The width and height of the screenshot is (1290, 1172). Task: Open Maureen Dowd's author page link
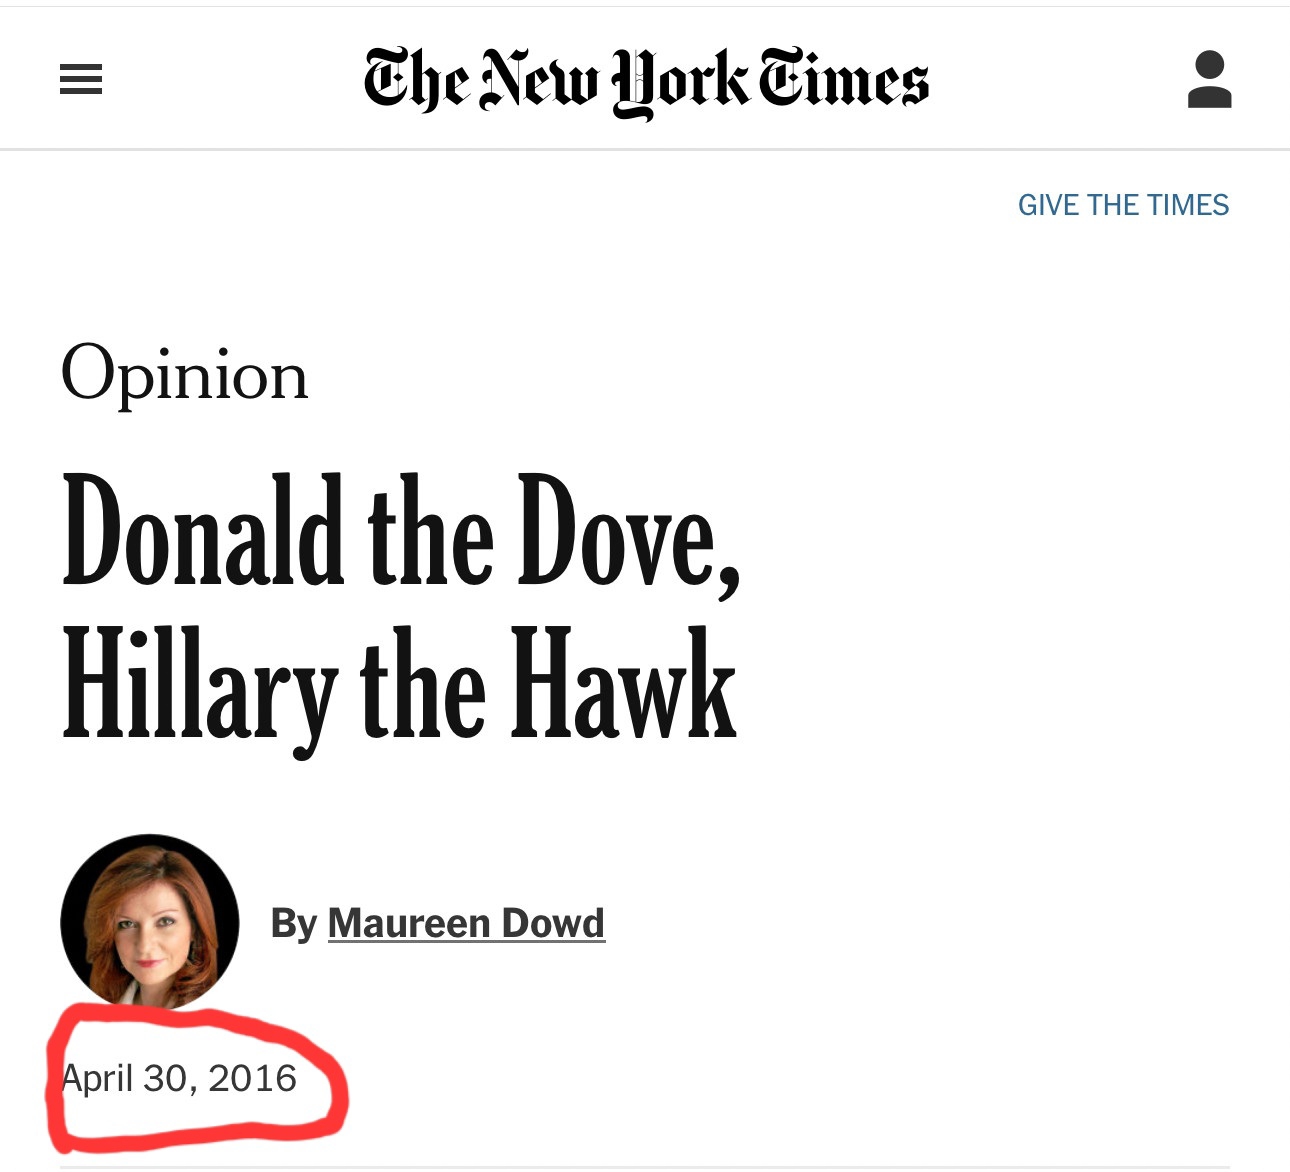pos(466,923)
